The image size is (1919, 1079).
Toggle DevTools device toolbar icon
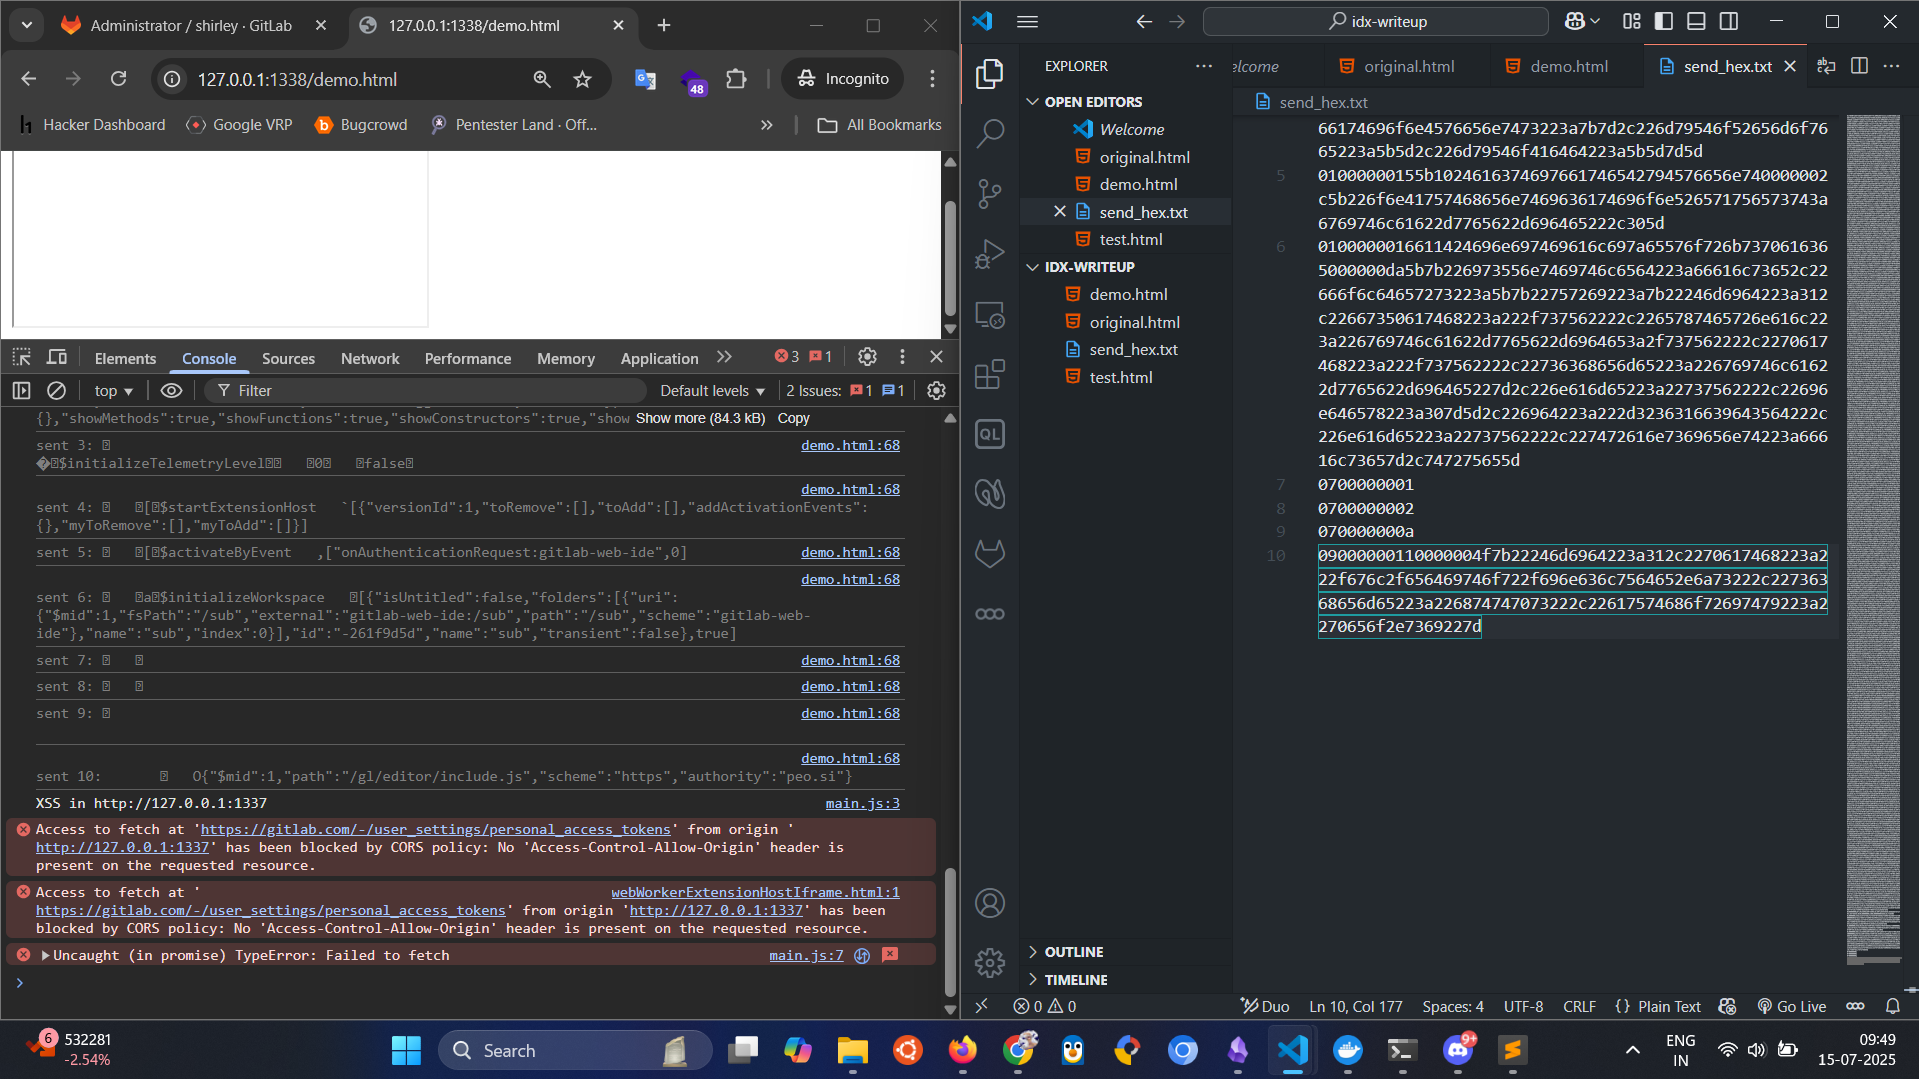(x=57, y=357)
